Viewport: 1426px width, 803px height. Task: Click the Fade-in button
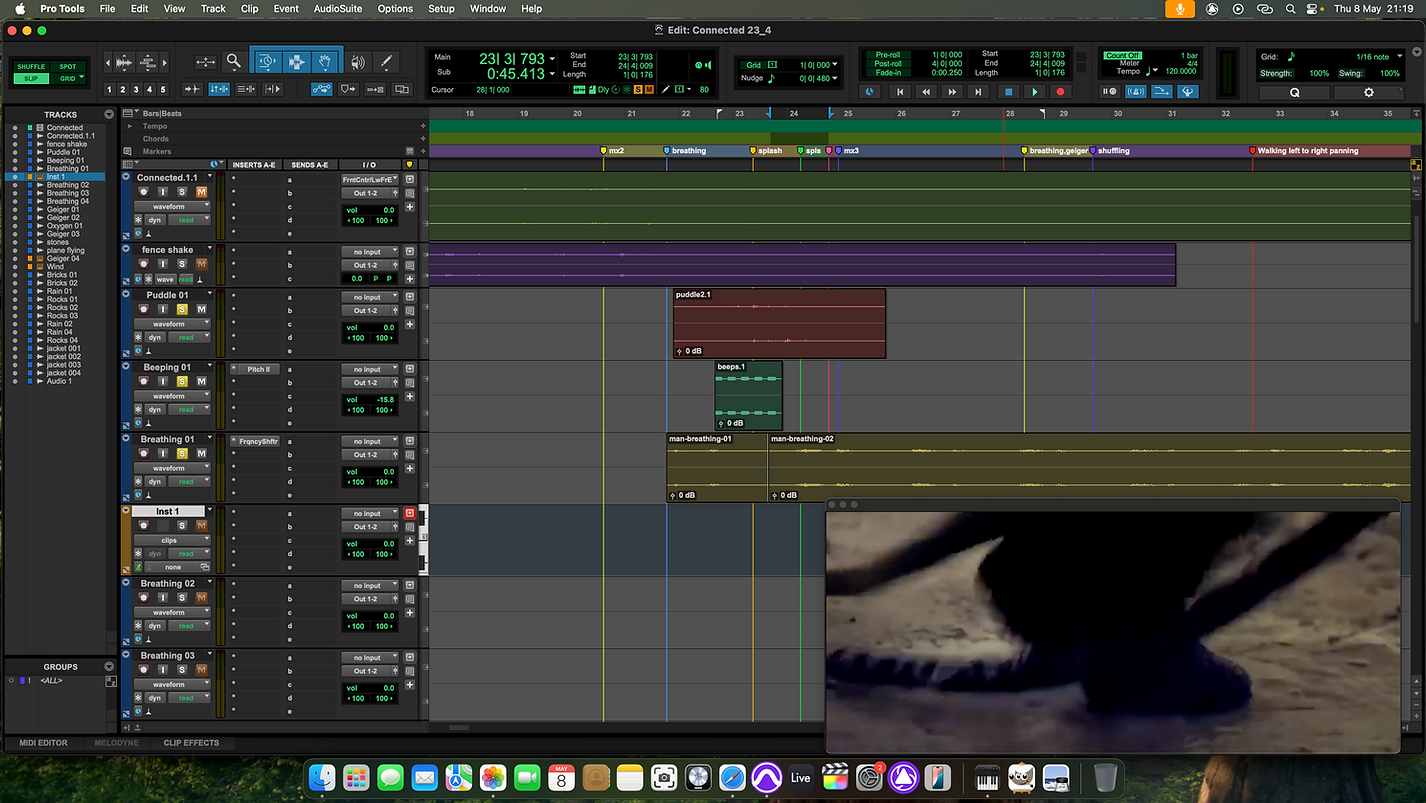point(888,73)
